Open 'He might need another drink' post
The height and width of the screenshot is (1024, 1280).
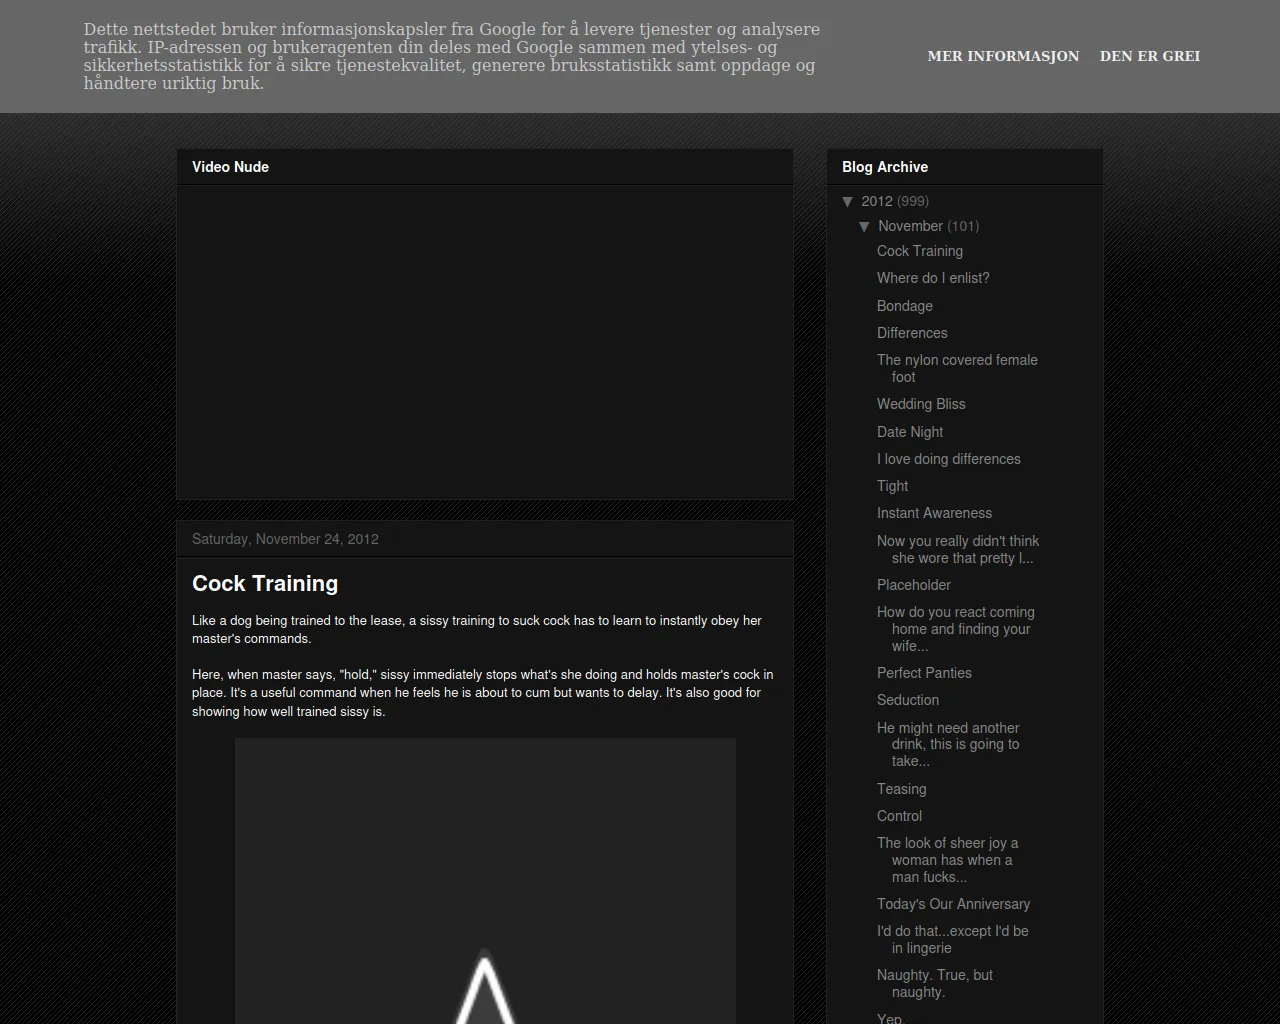click(x=948, y=744)
